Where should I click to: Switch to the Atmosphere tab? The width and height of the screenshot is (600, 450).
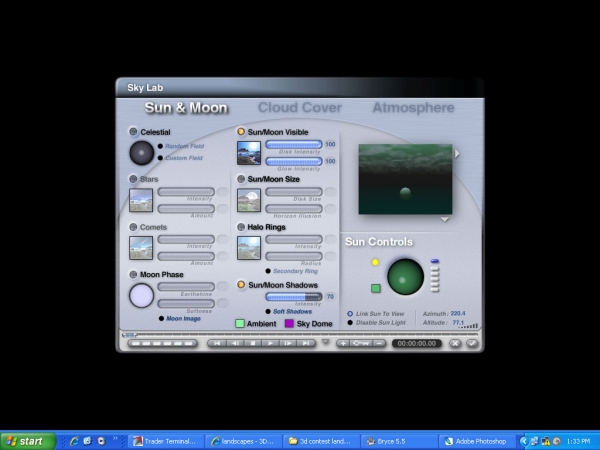click(413, 108)
